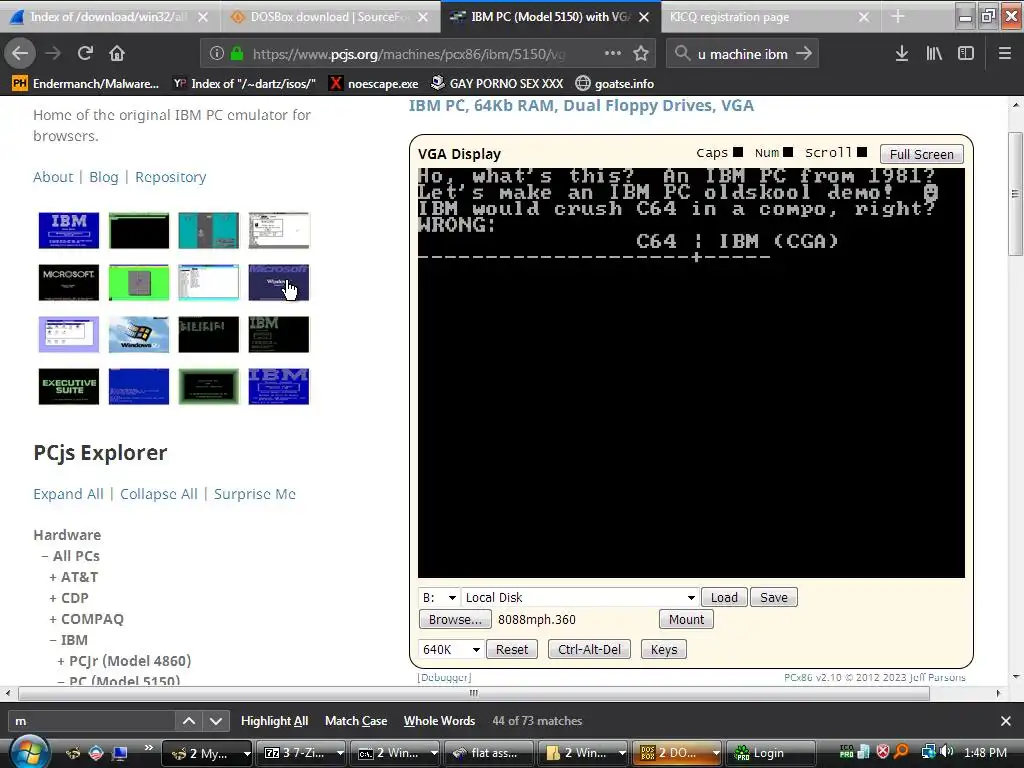Click the Browse... button
1024x768 pixels.
pyautogui.click(x=455, y=620)
